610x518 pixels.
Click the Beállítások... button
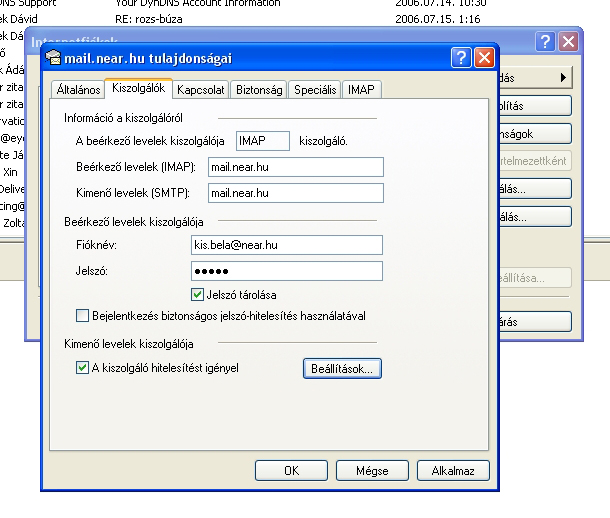coord(341,369)
